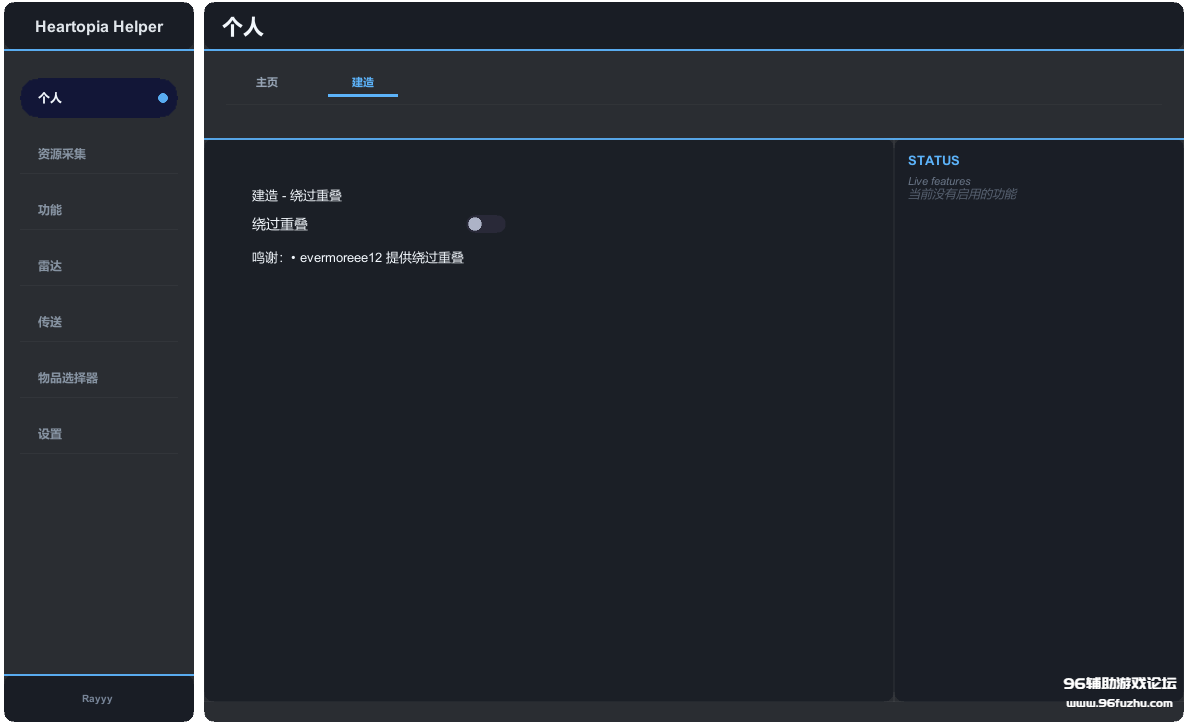Click the Live features label
The width and height of the screenshot is (1186, 726).
pyautogui.click(x=939, y=181)
